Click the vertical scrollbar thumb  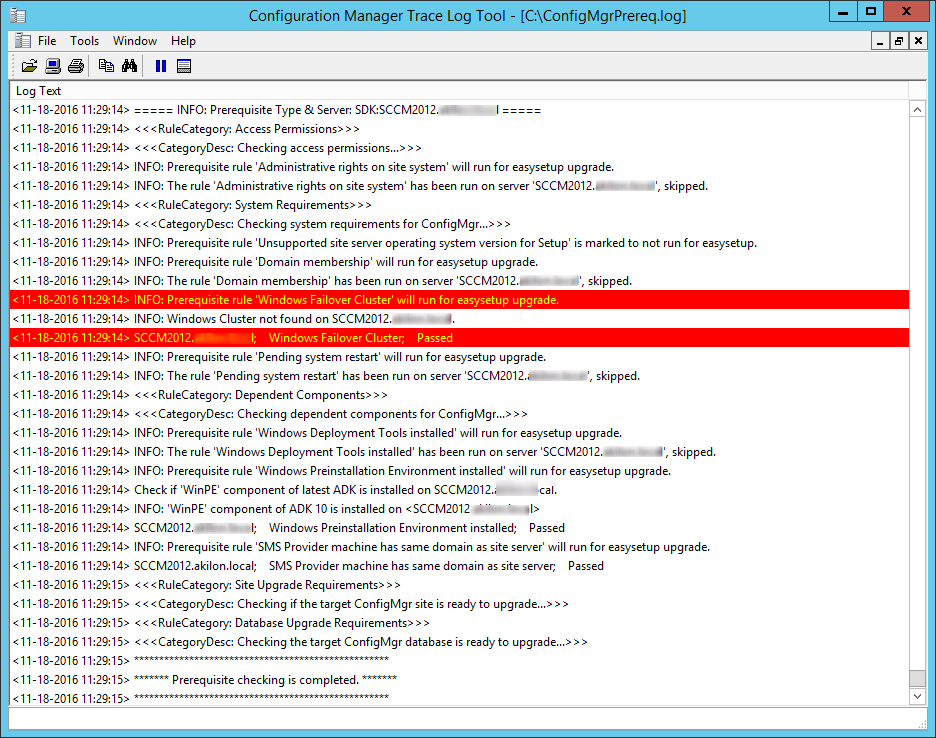pyautogui.click(x=917, y=679)
